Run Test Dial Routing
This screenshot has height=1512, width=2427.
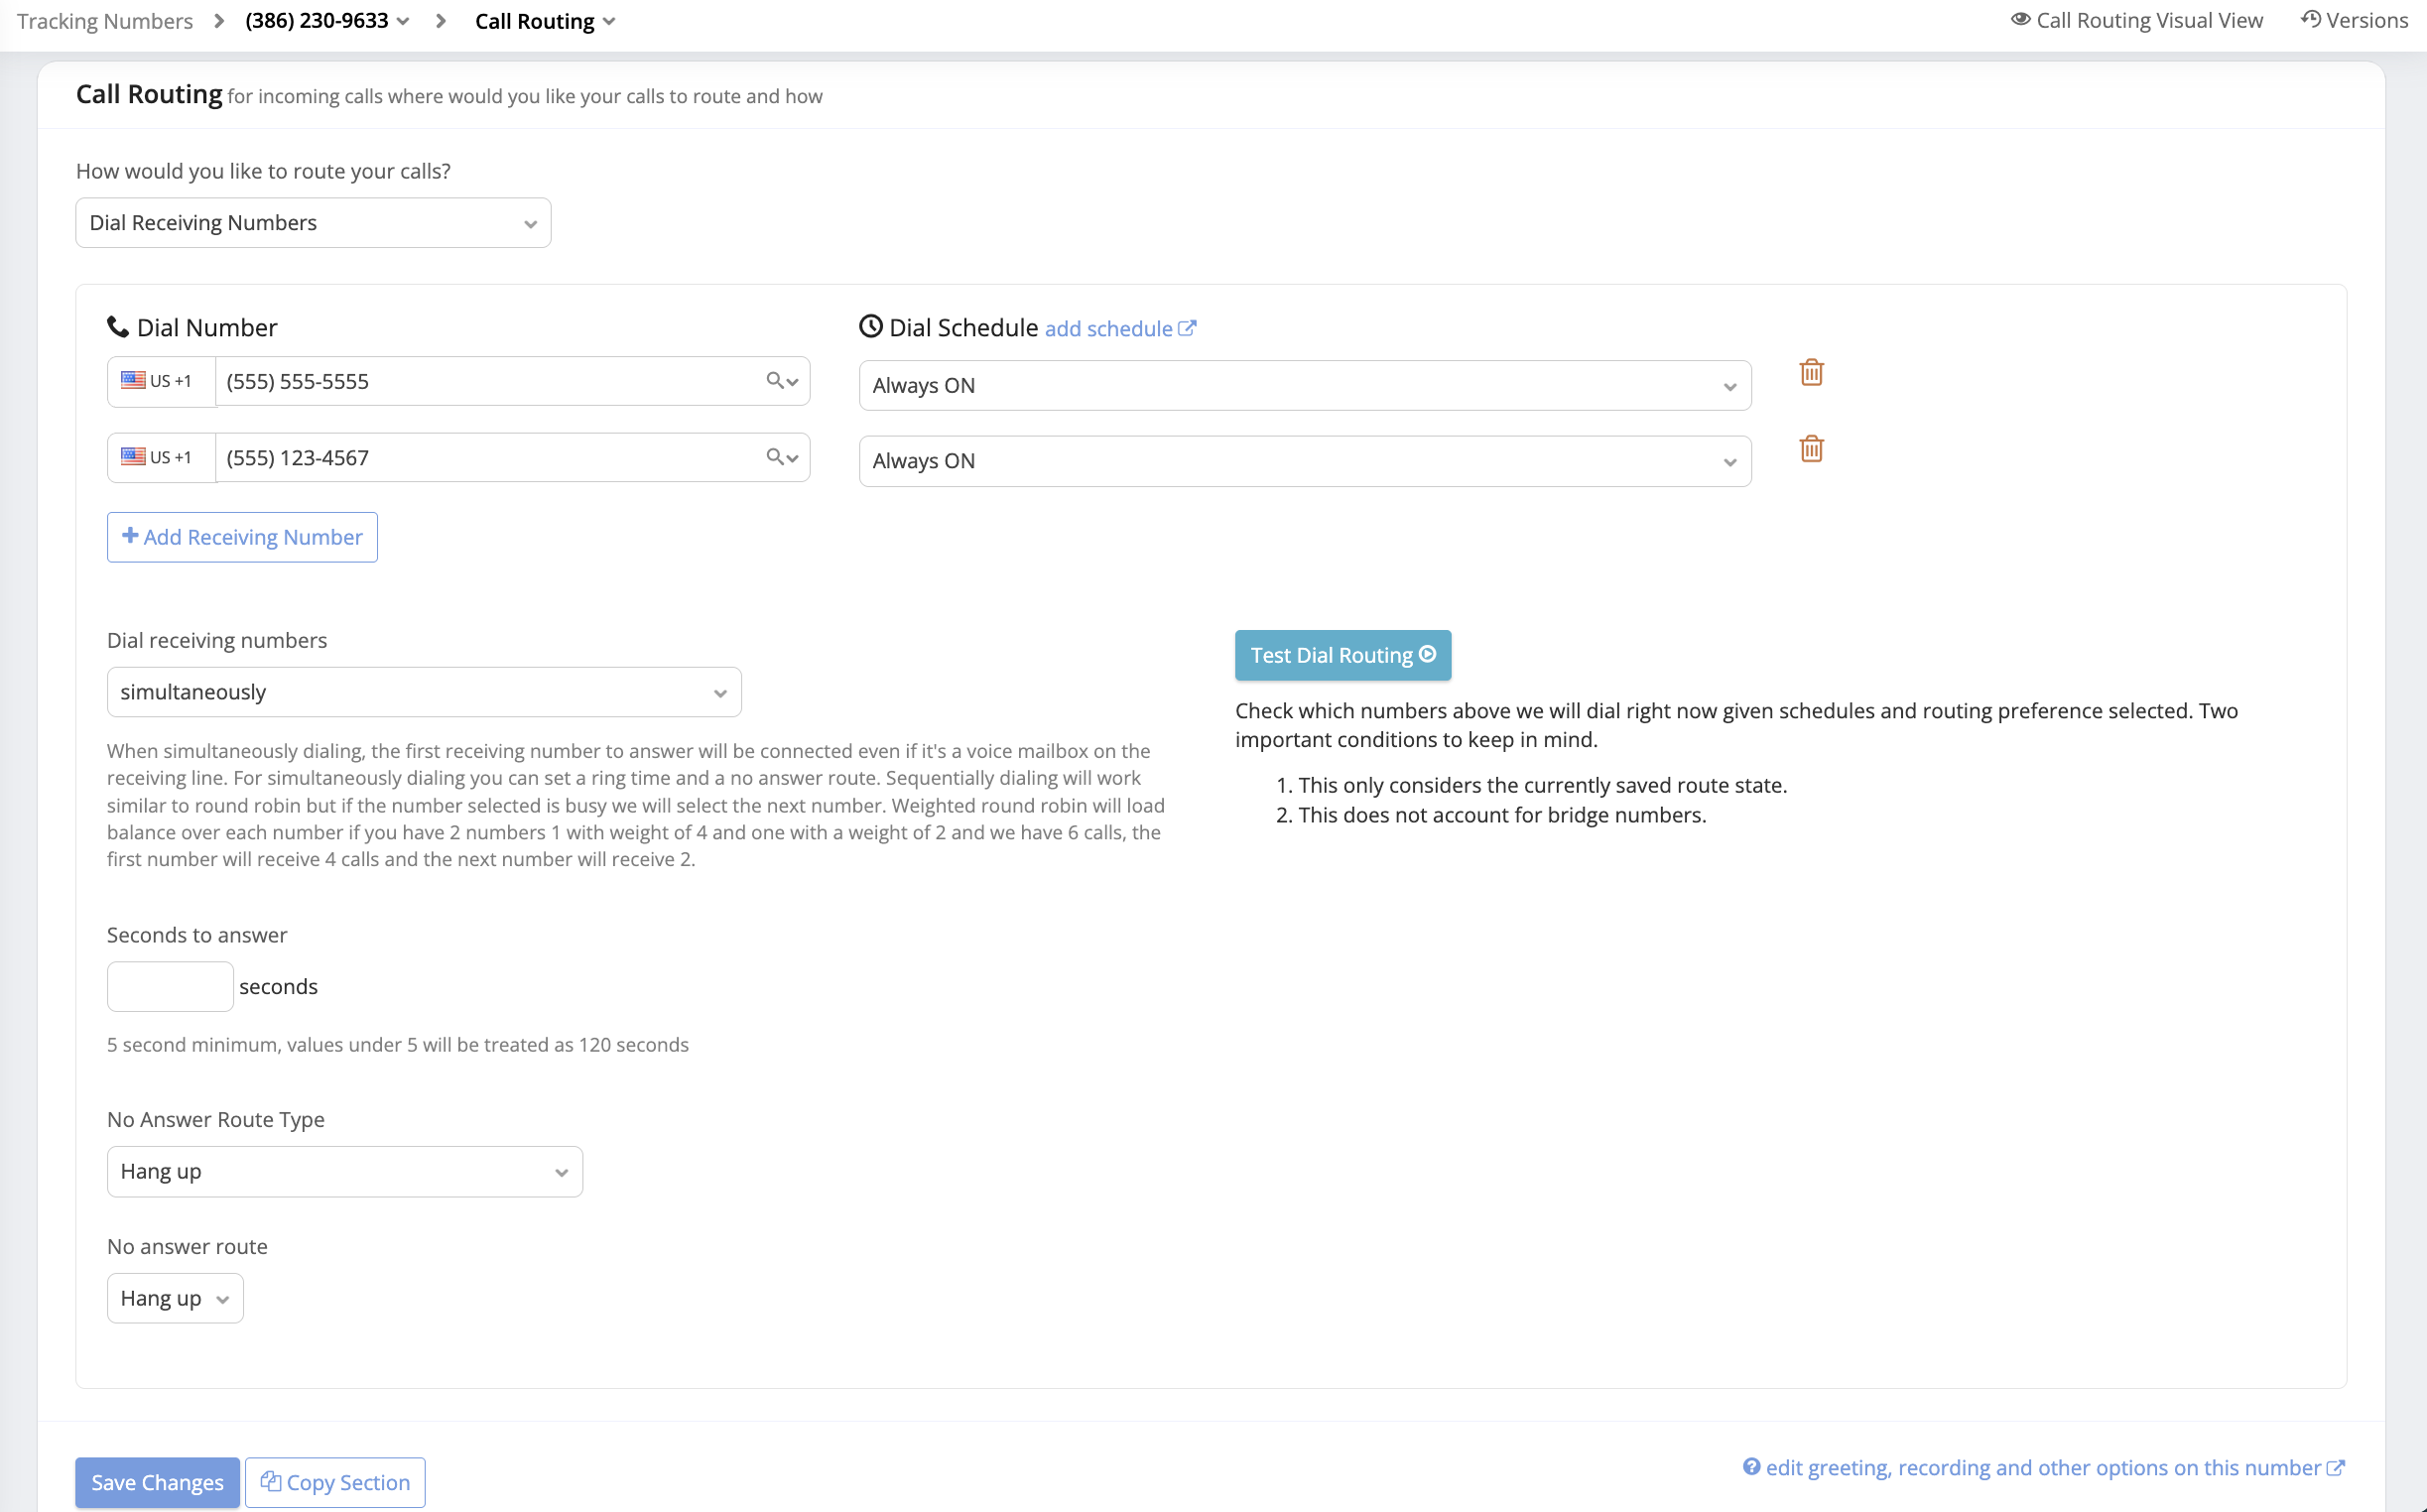[x=1343, y=655]
